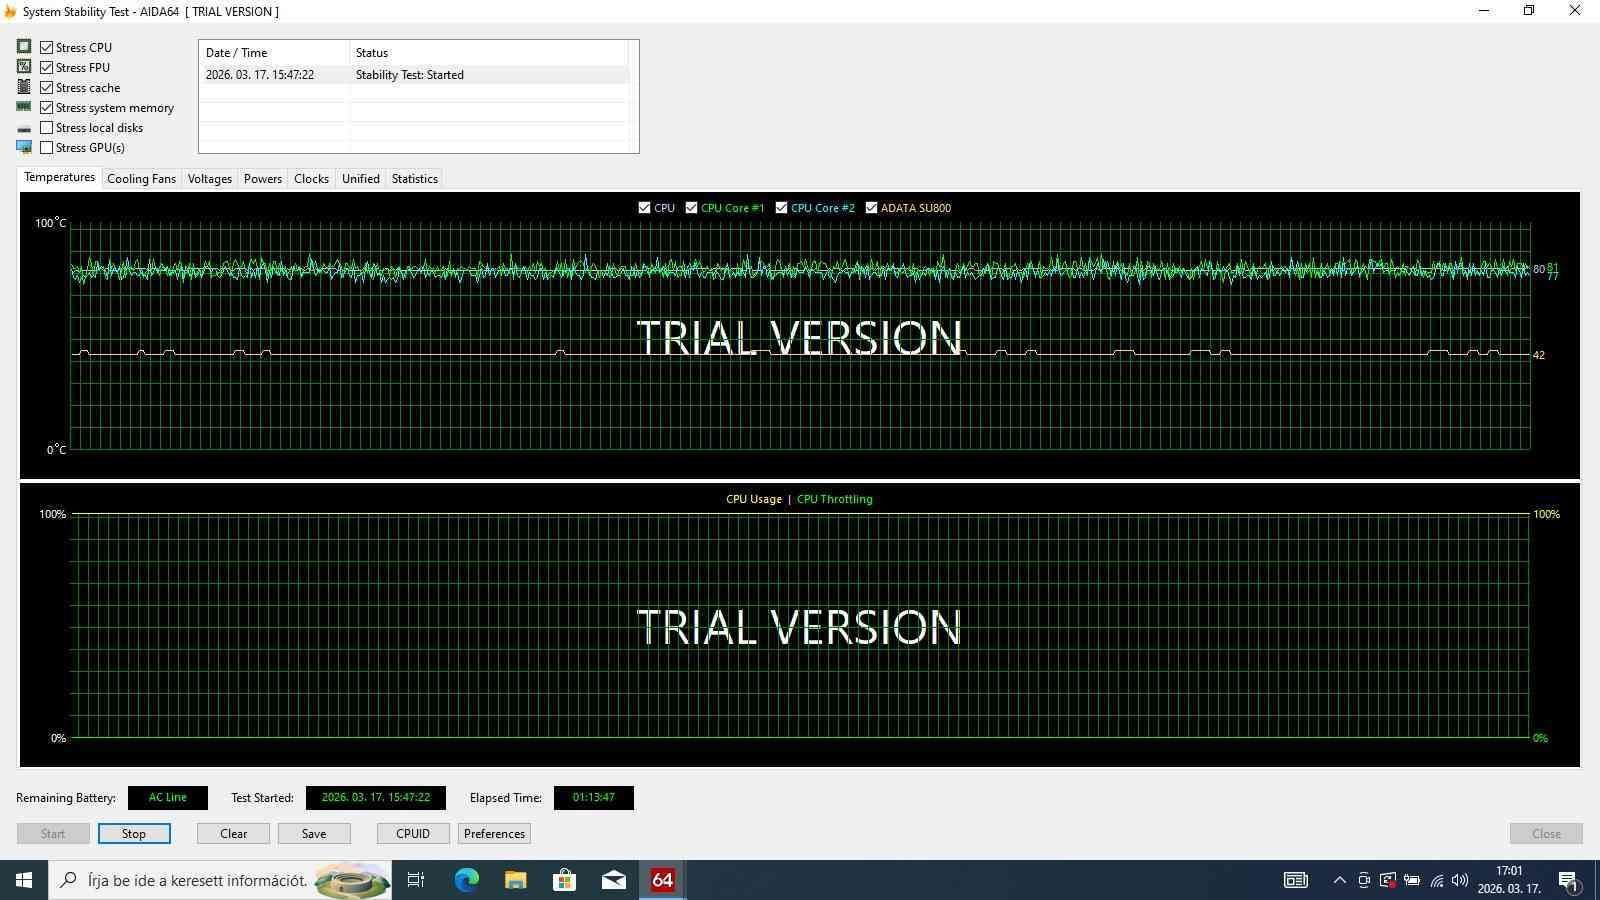Image resolution: width=1600 pixels, height=900 pixels.
Task: Click the AIDA64 taskbar icon
Action: [662, 880]
